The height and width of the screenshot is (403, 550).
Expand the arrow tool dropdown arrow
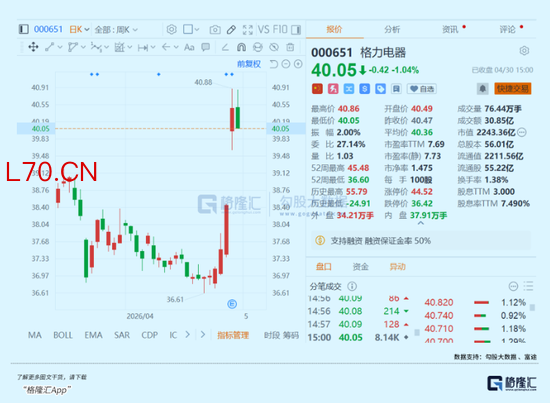click(176, 47)
